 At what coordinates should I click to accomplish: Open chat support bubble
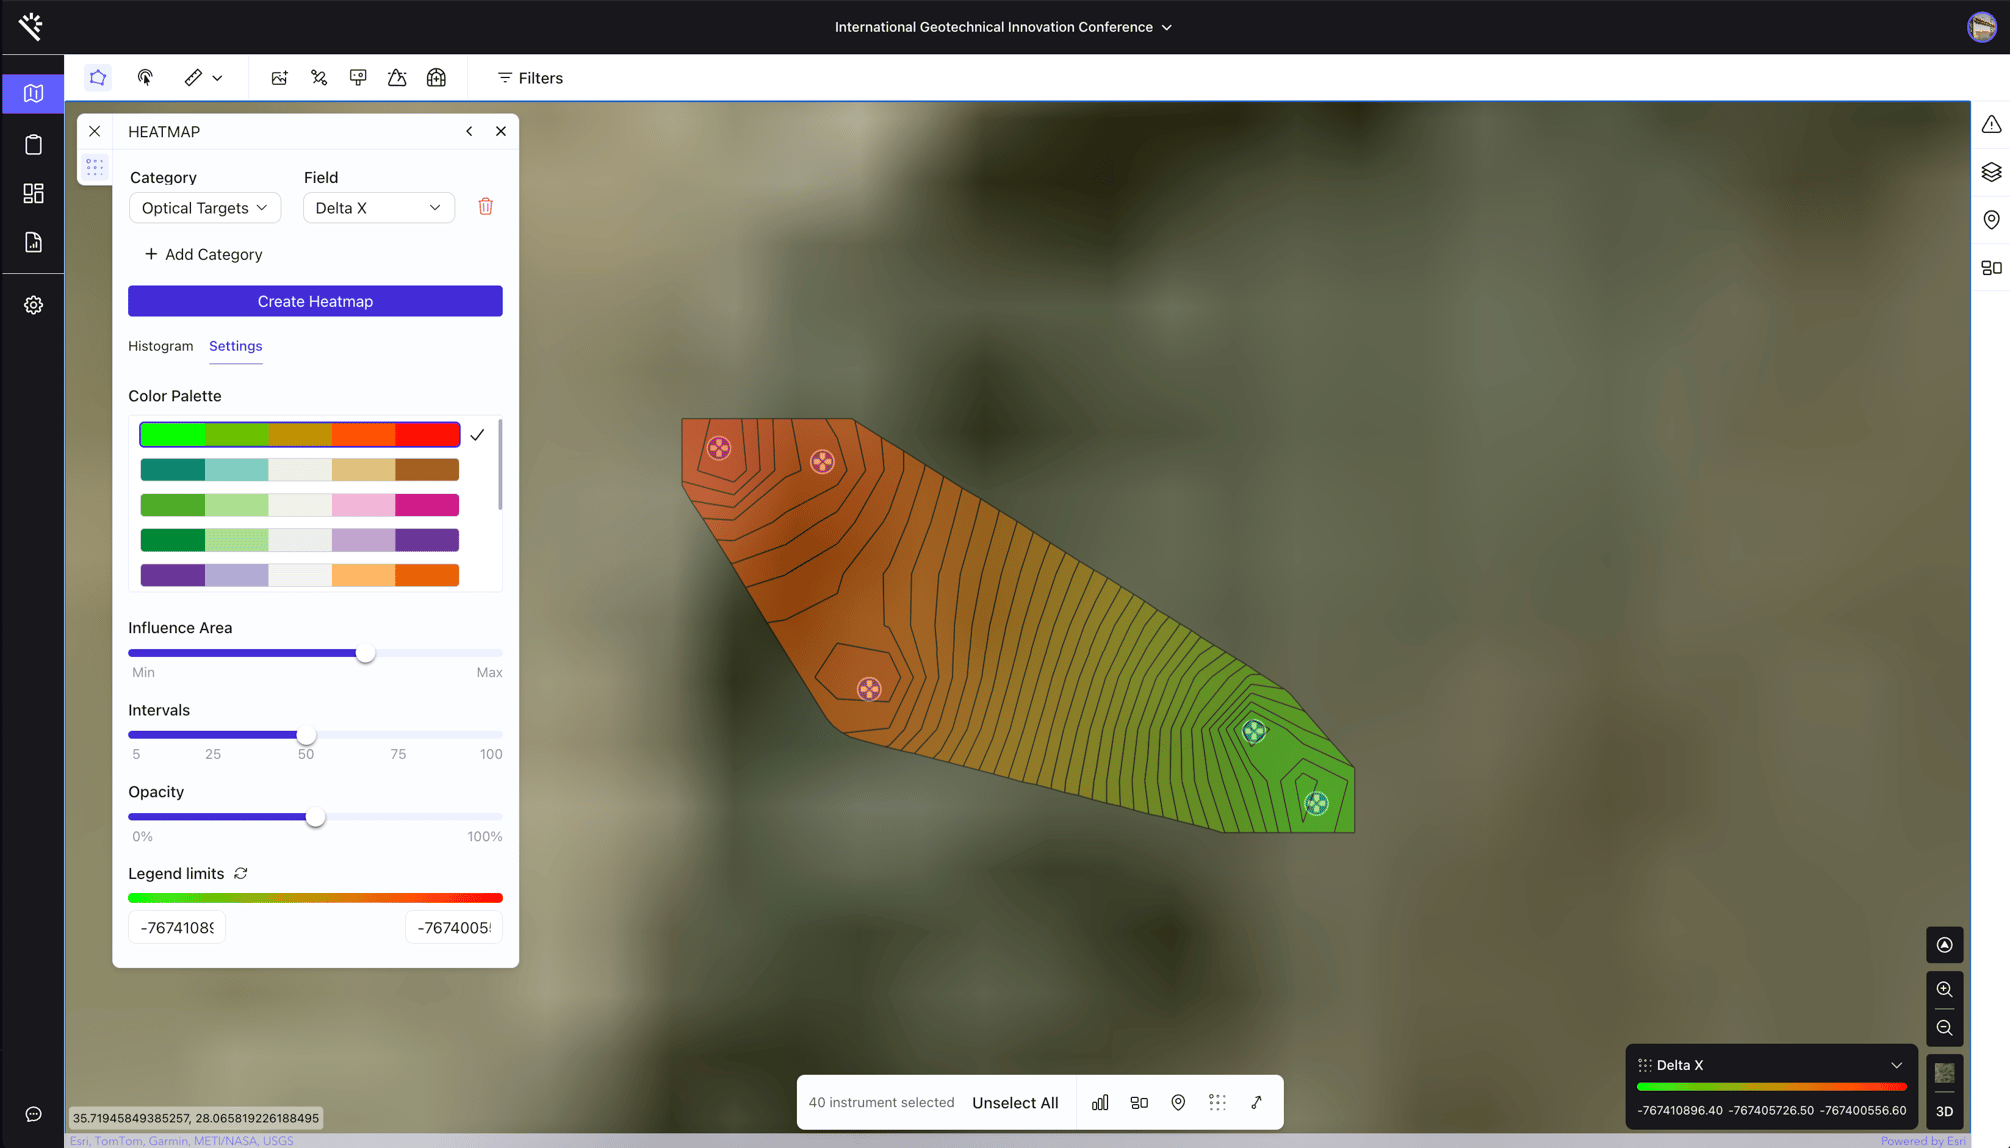point(33,1114)
